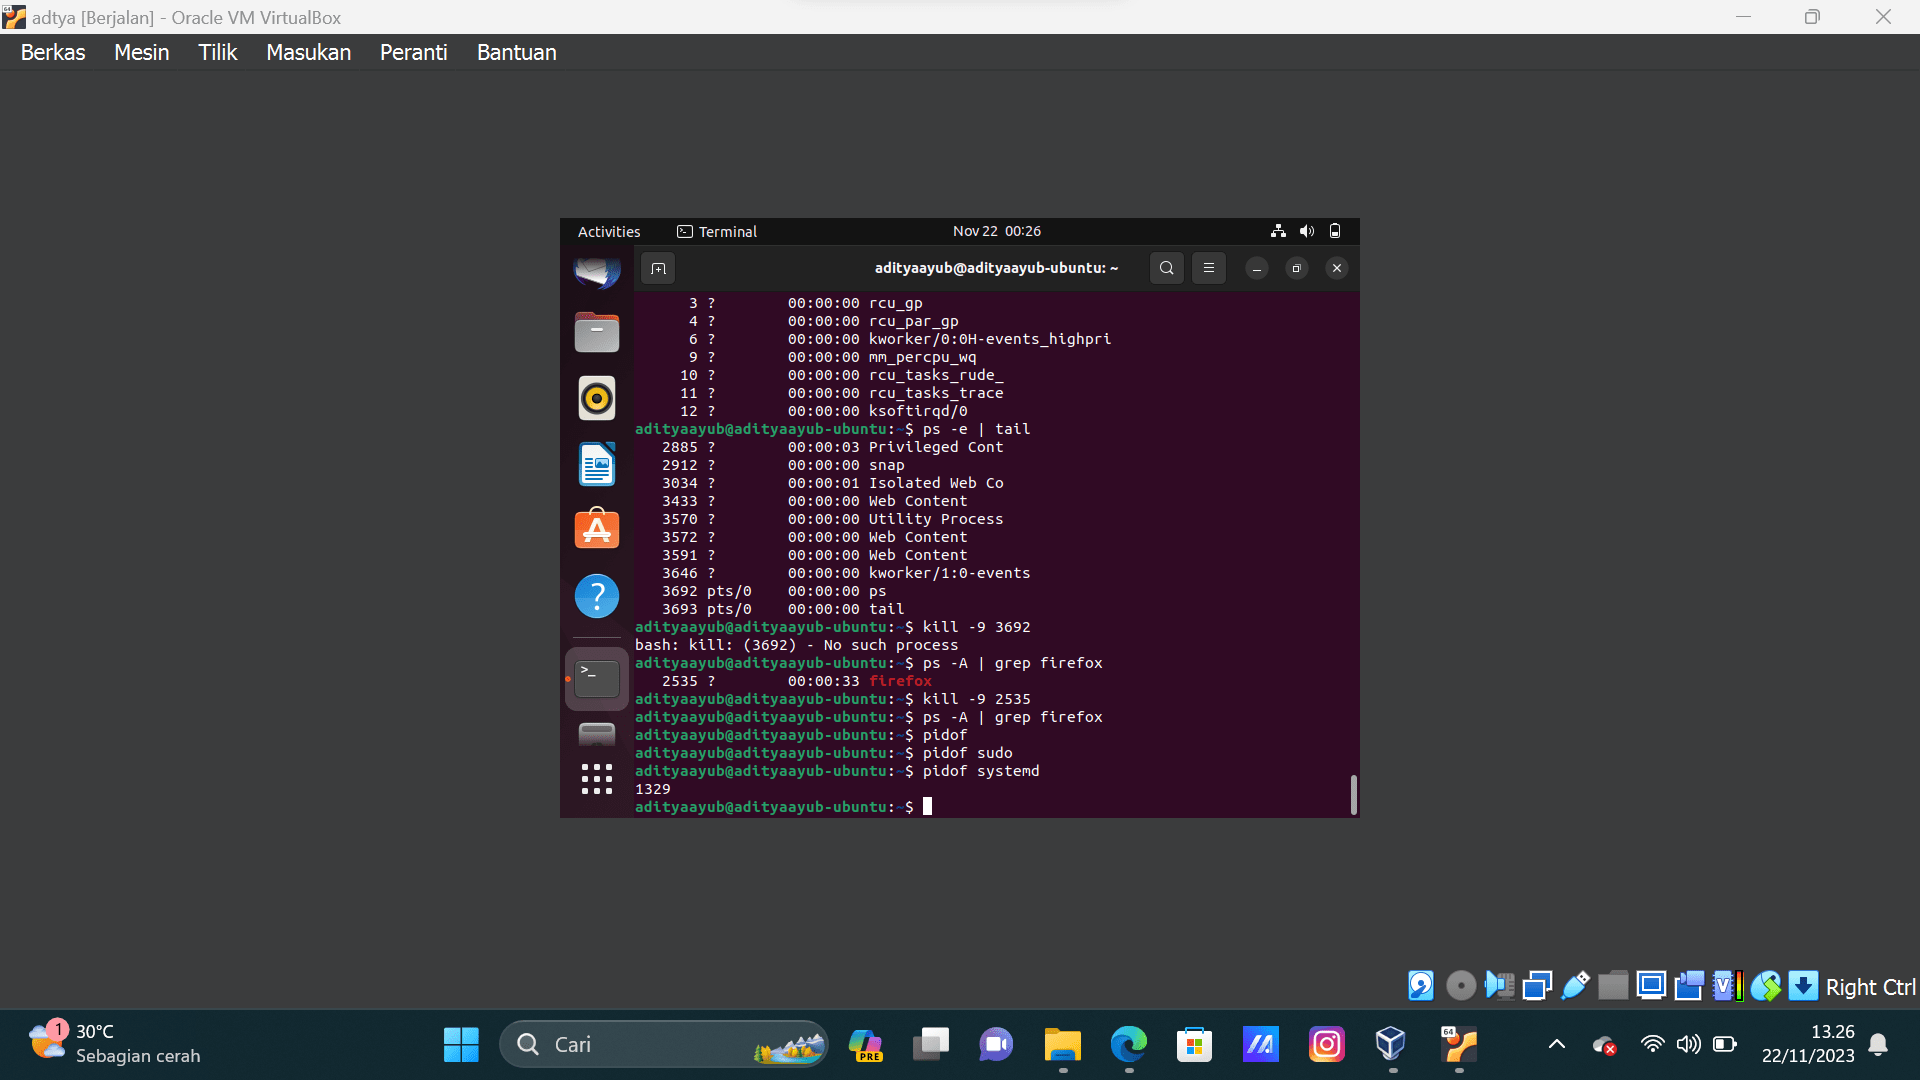Click the Ubuntu network status icon
The height and width of the screenshot is (1080, 1920).
tap(1278, 231)
